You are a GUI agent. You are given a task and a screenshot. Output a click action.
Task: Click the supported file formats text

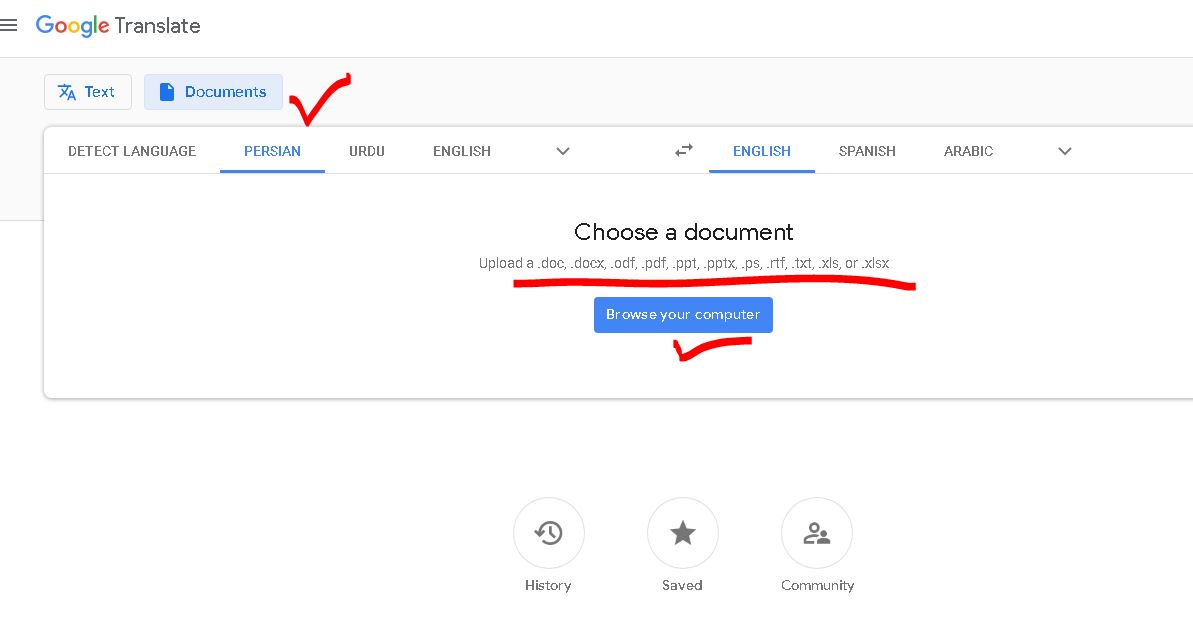(683, 264)
